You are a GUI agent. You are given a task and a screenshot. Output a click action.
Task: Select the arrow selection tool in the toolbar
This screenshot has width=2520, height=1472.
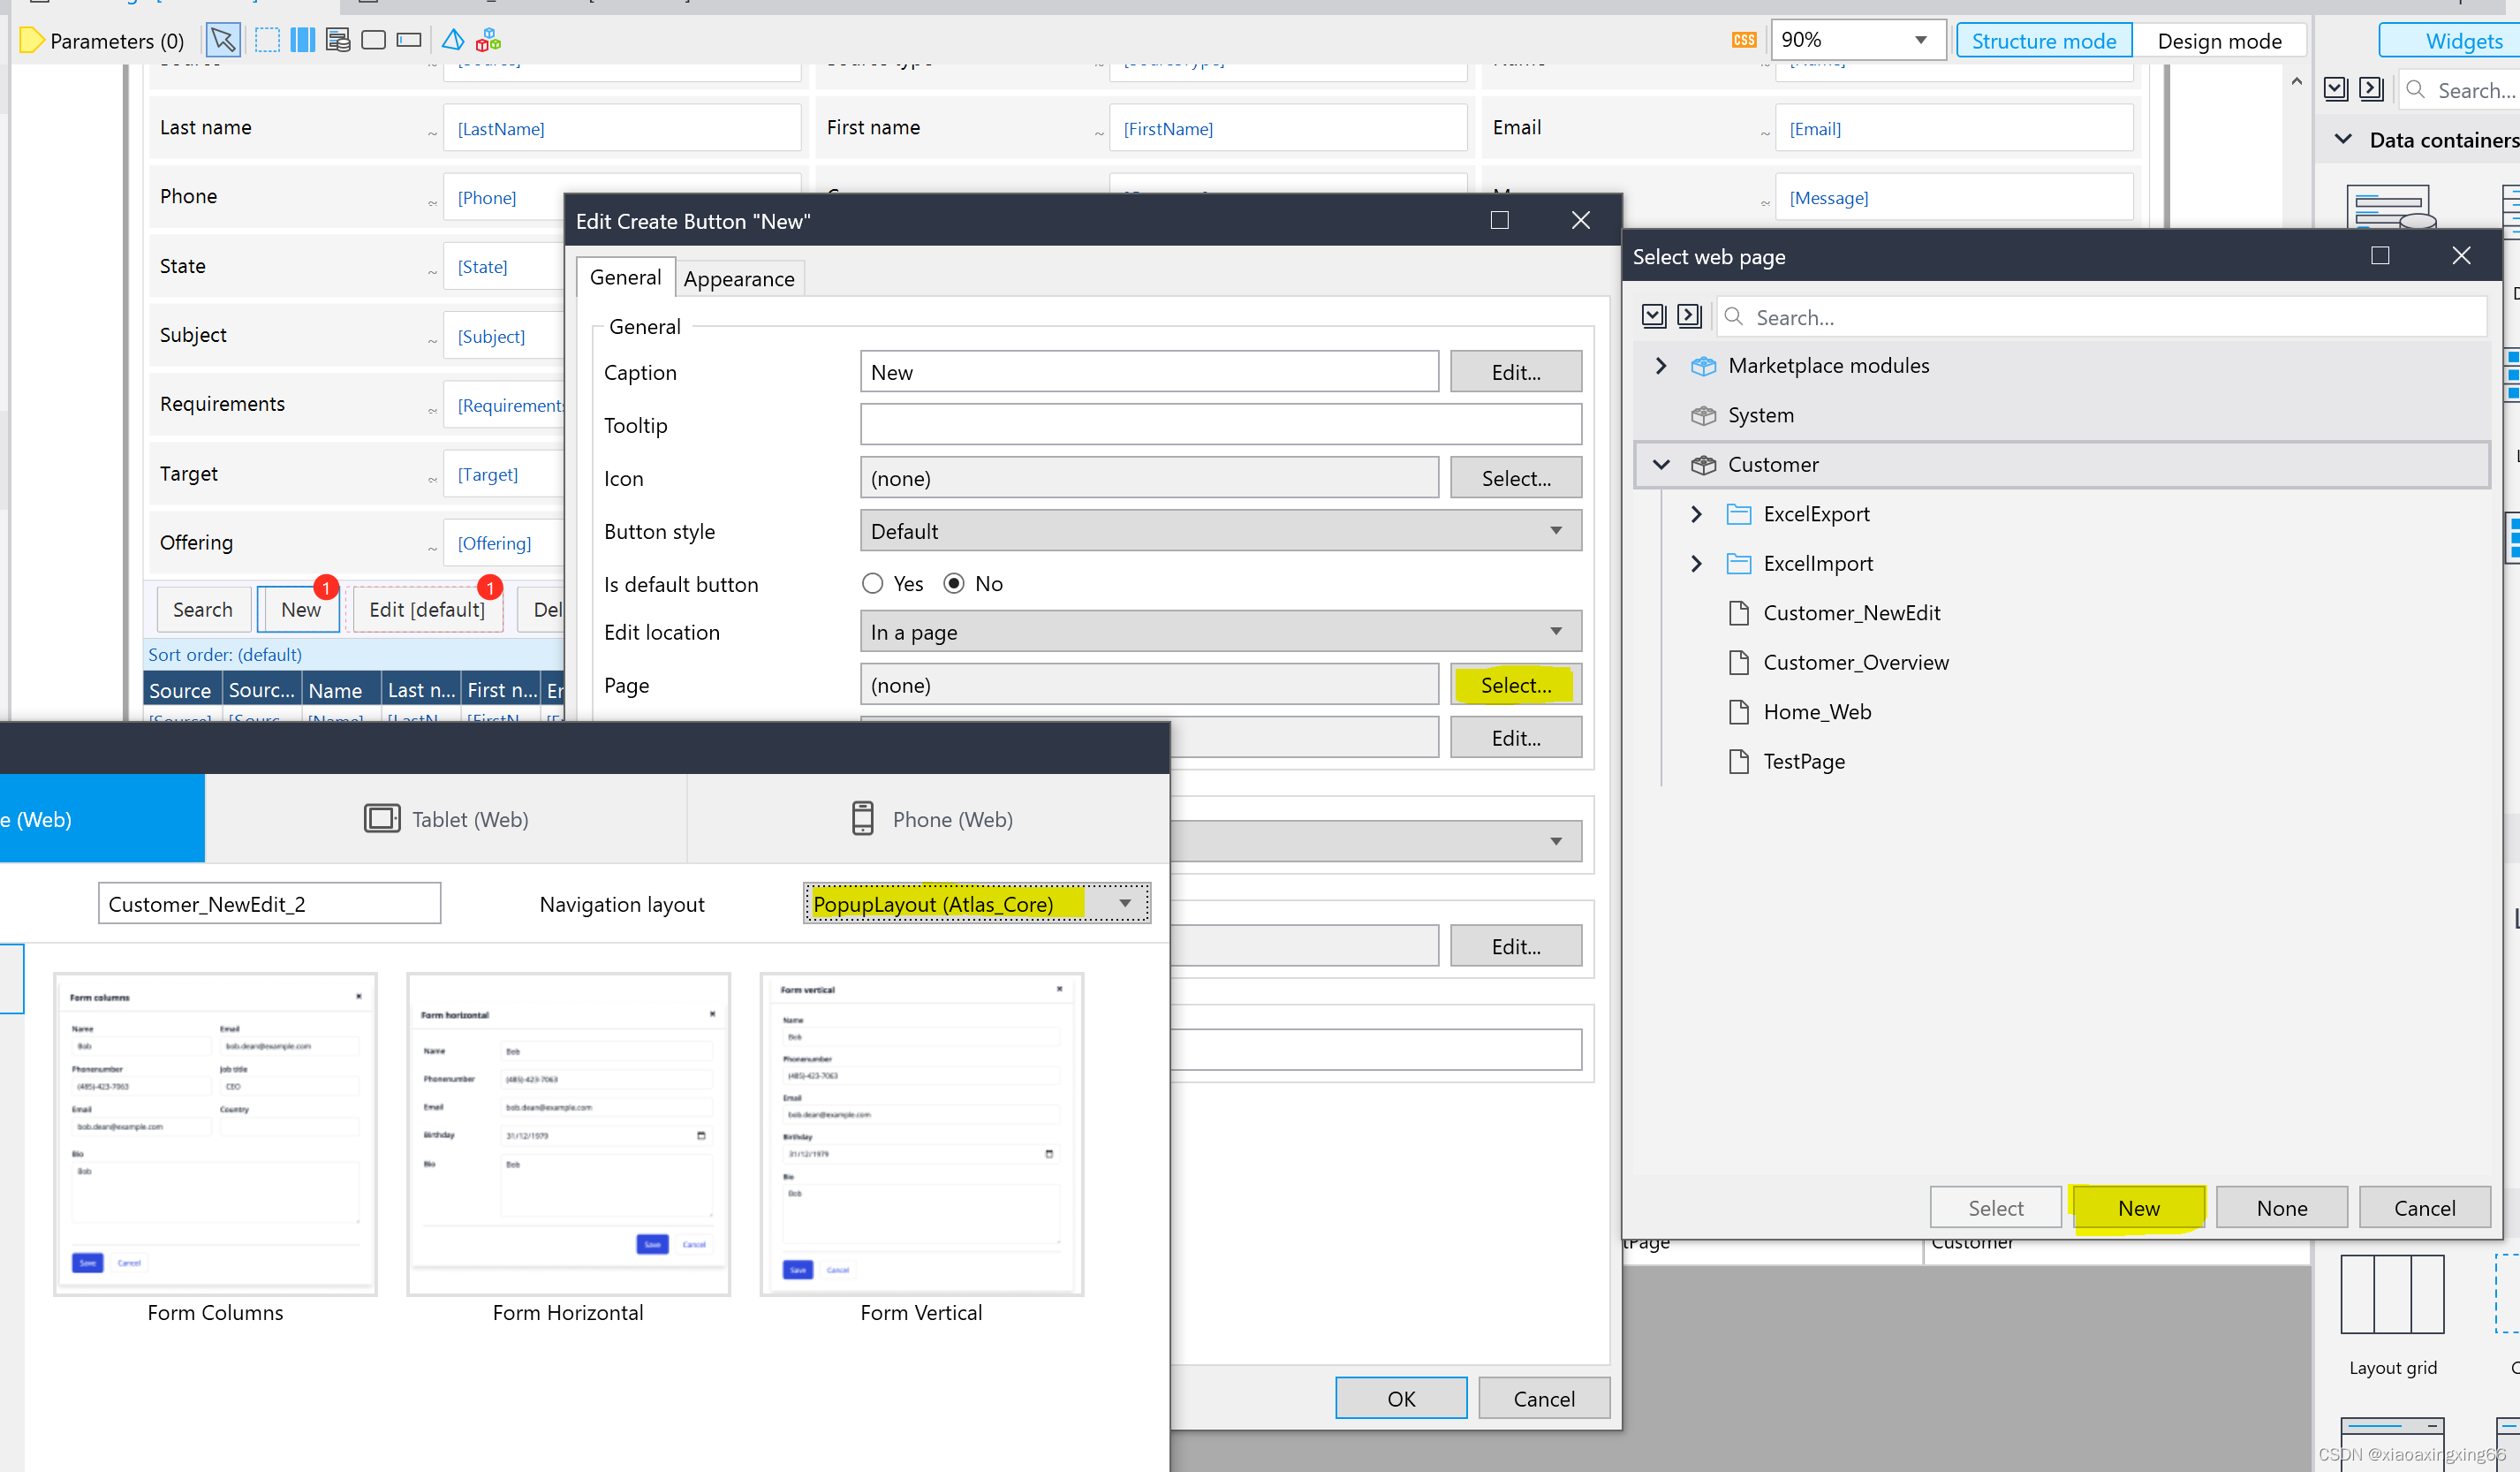coord(223,40)
